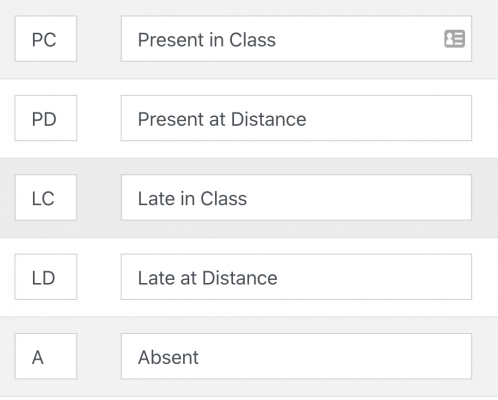Edit the Late in Class description

pyautogui.click(x=296, y=197)
